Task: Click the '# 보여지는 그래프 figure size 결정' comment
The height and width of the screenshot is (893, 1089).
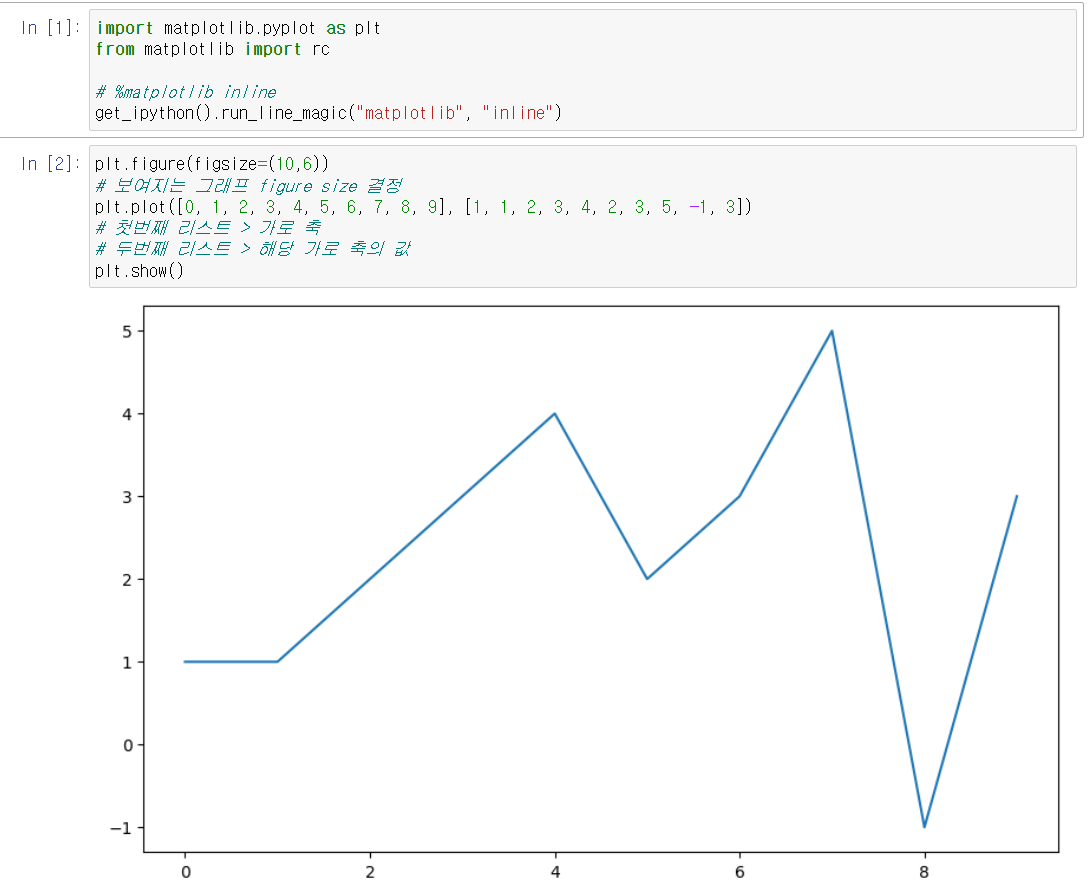Action: (249, 185)
